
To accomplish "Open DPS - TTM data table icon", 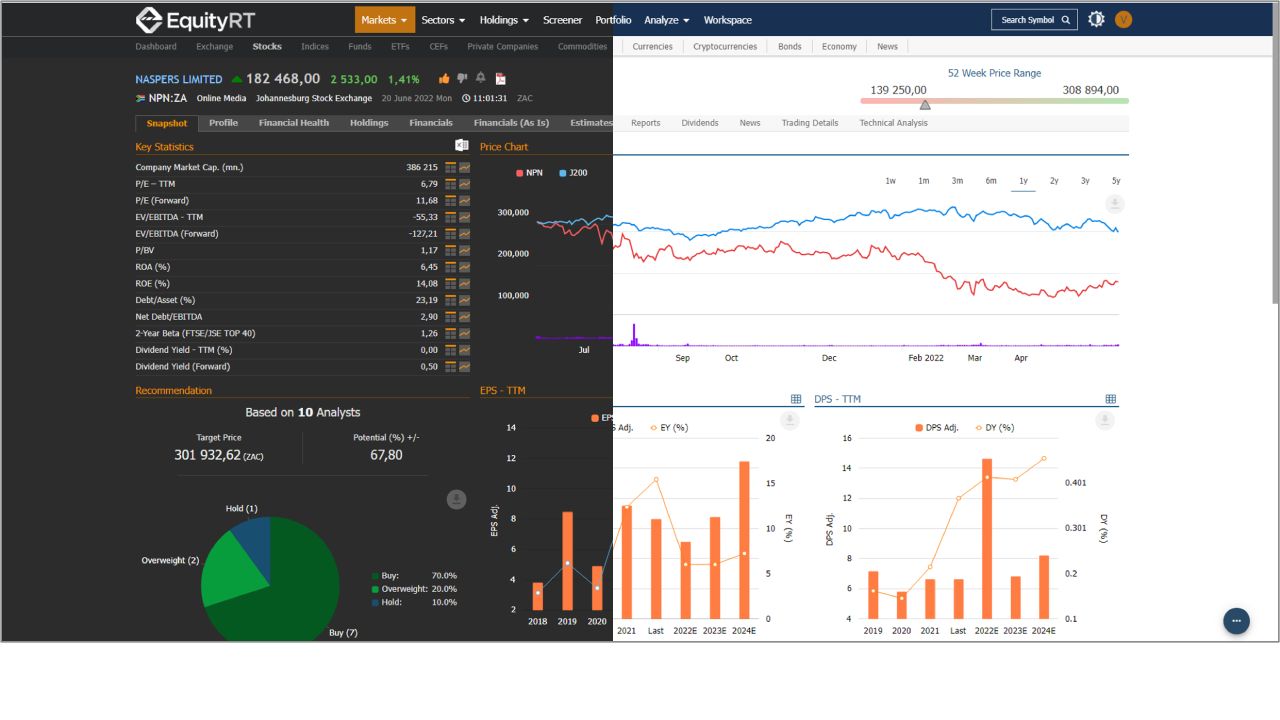I will click(x=1110, y=399).
